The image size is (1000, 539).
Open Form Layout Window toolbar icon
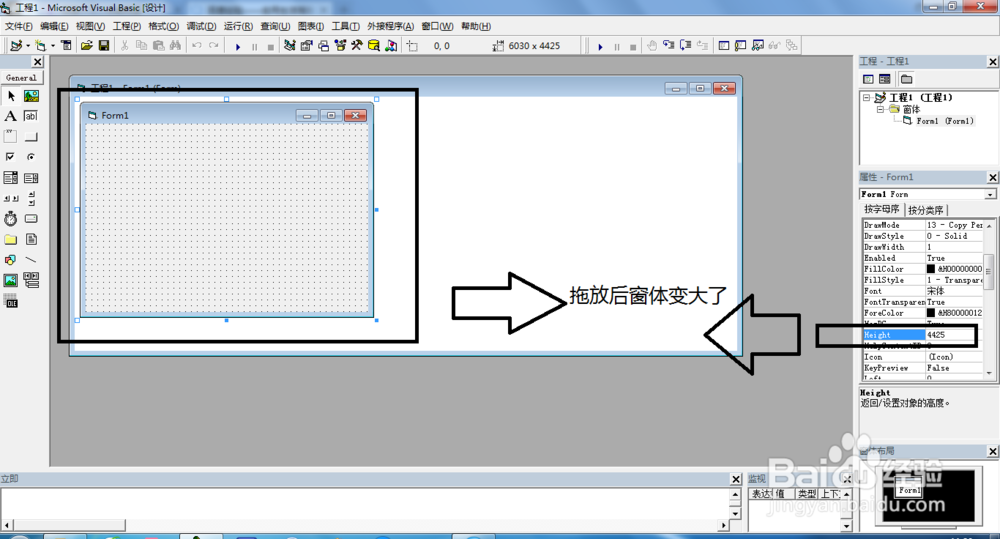click(323, 45)
